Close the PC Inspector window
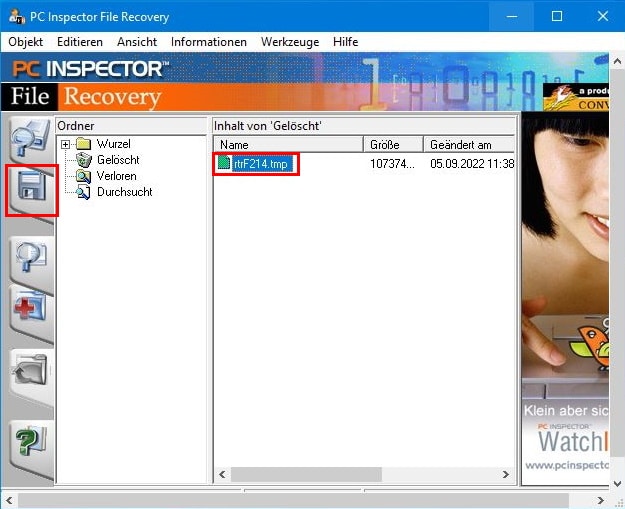 click(602, 16)
